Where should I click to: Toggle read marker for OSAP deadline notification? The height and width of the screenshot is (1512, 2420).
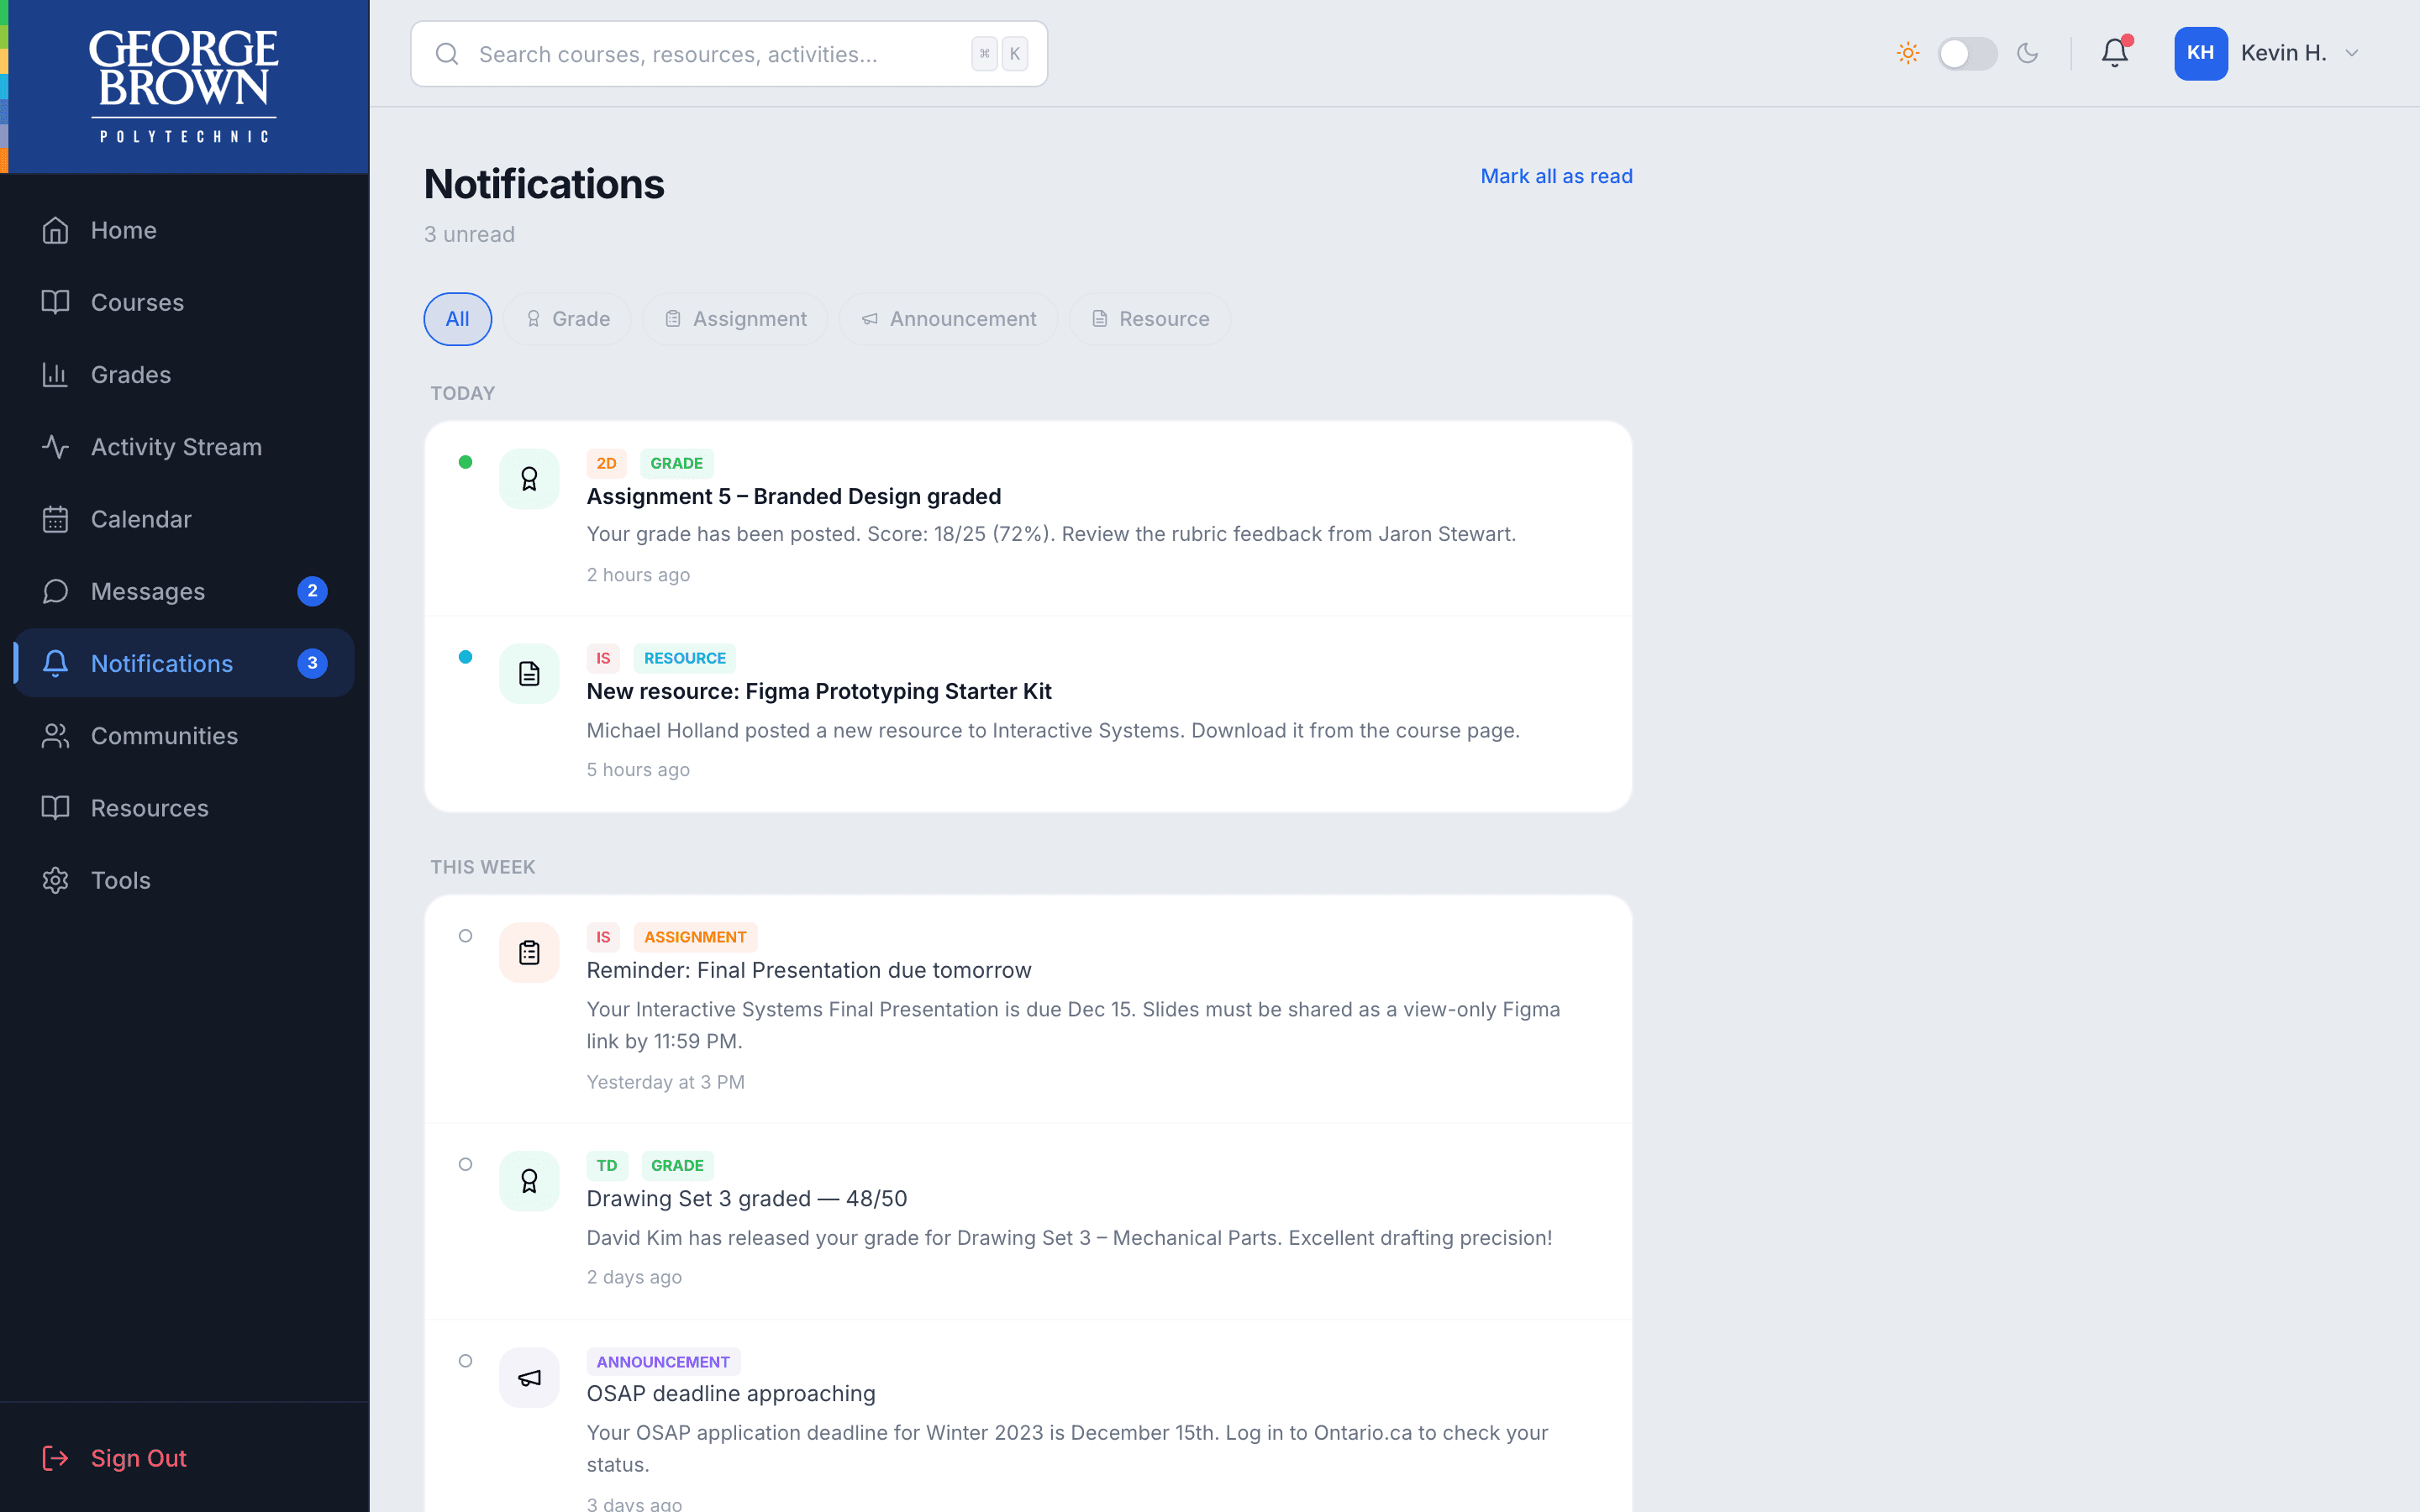point(465,1361)
